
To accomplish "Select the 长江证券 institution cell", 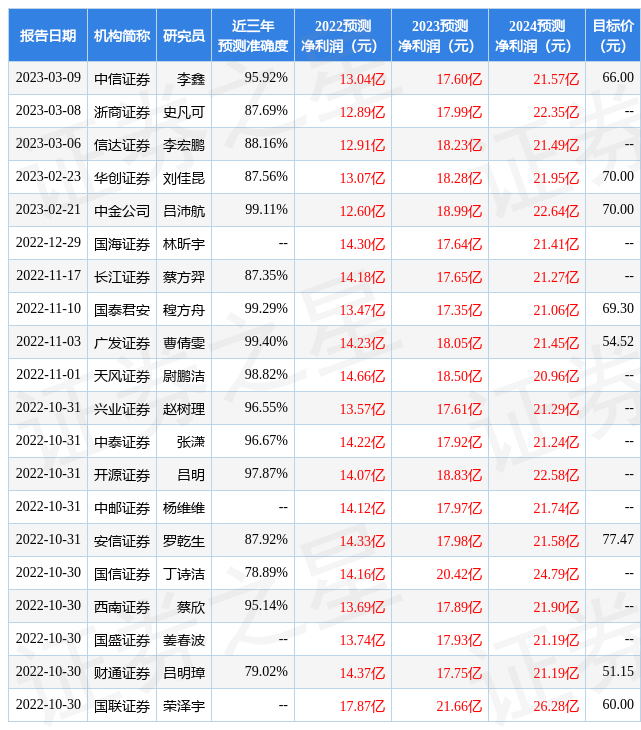I will 122,277.
